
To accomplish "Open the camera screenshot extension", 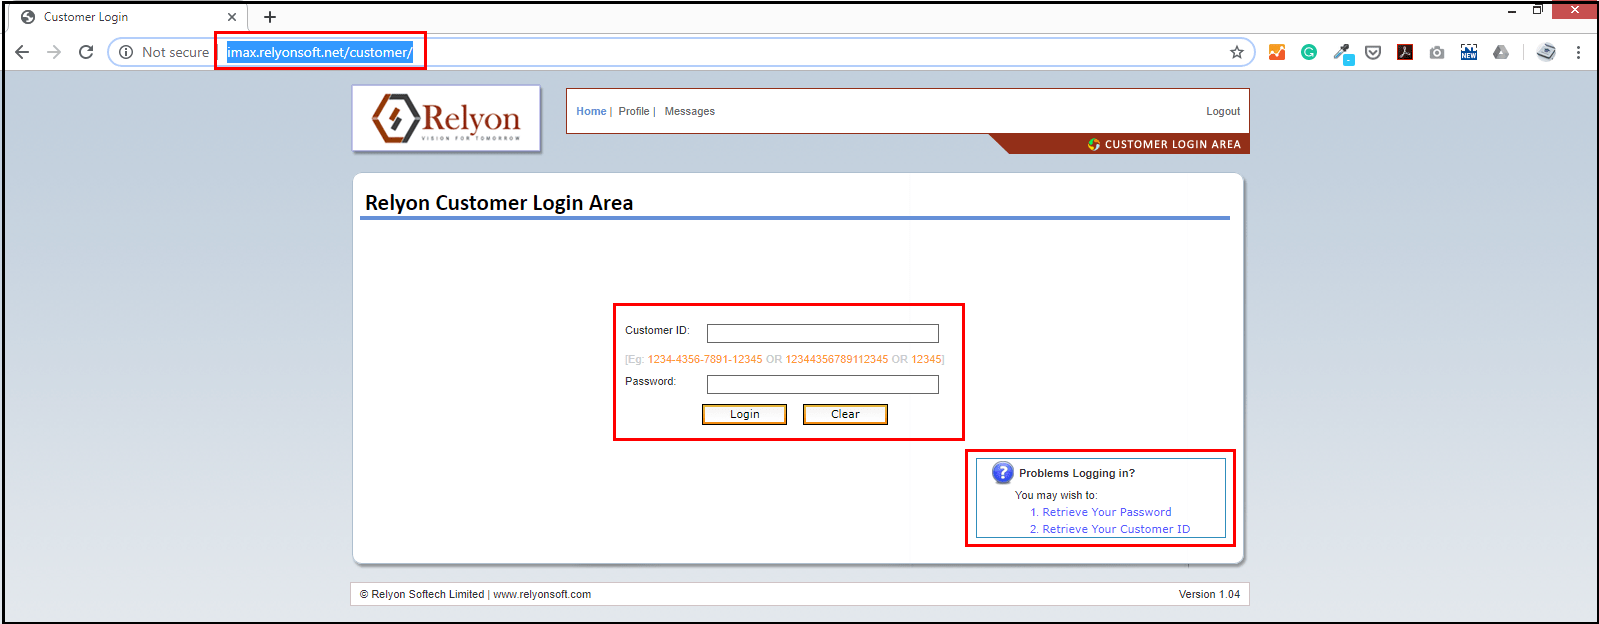I will pyautogui.click(x=1437, y=52).
